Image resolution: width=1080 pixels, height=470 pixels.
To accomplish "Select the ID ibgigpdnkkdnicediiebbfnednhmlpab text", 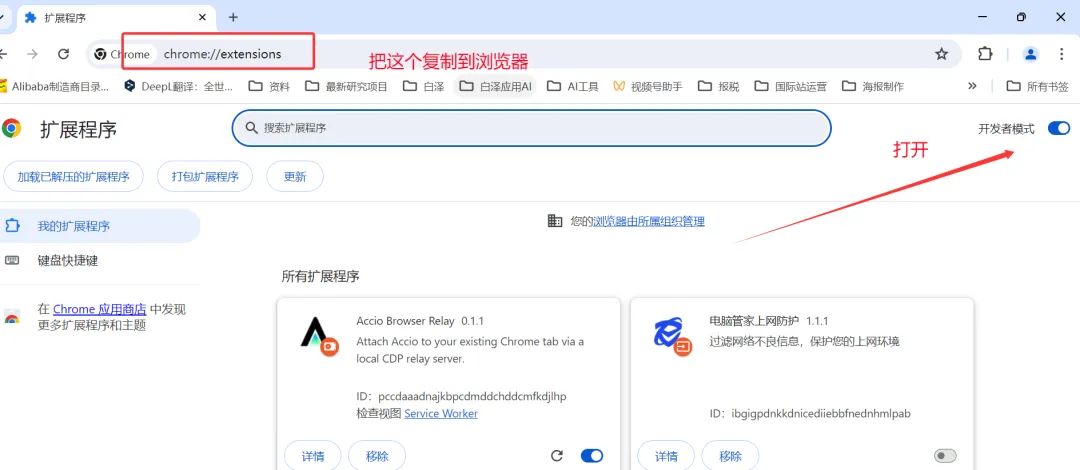I will pos(820,413).
